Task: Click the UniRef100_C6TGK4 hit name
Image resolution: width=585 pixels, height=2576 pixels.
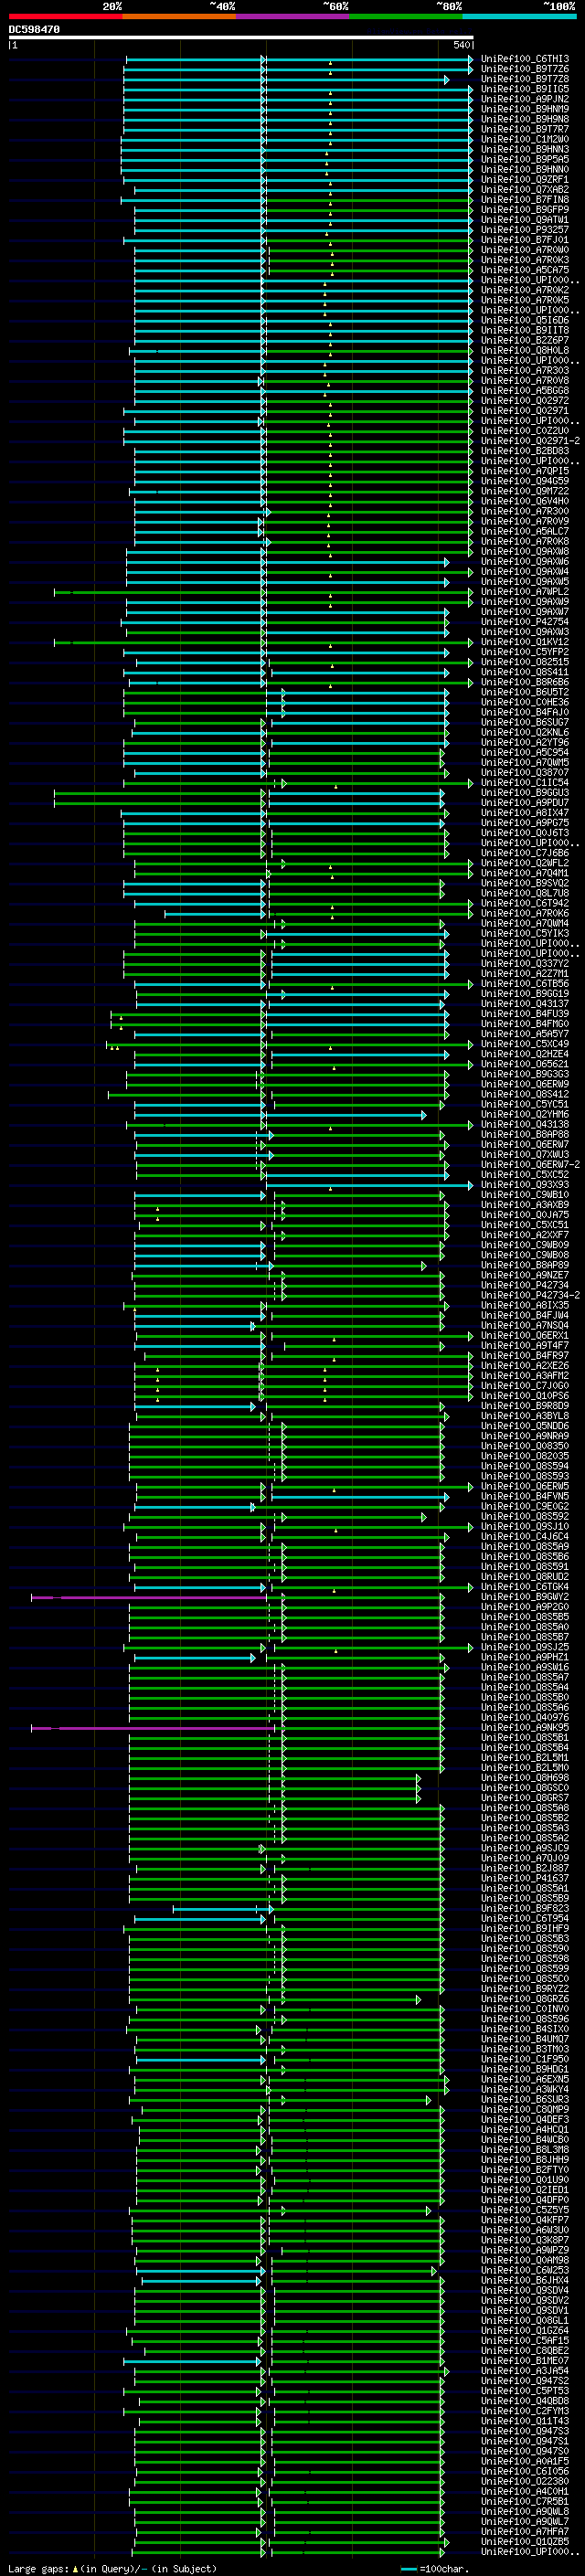Action: [x=525, y=1587]
